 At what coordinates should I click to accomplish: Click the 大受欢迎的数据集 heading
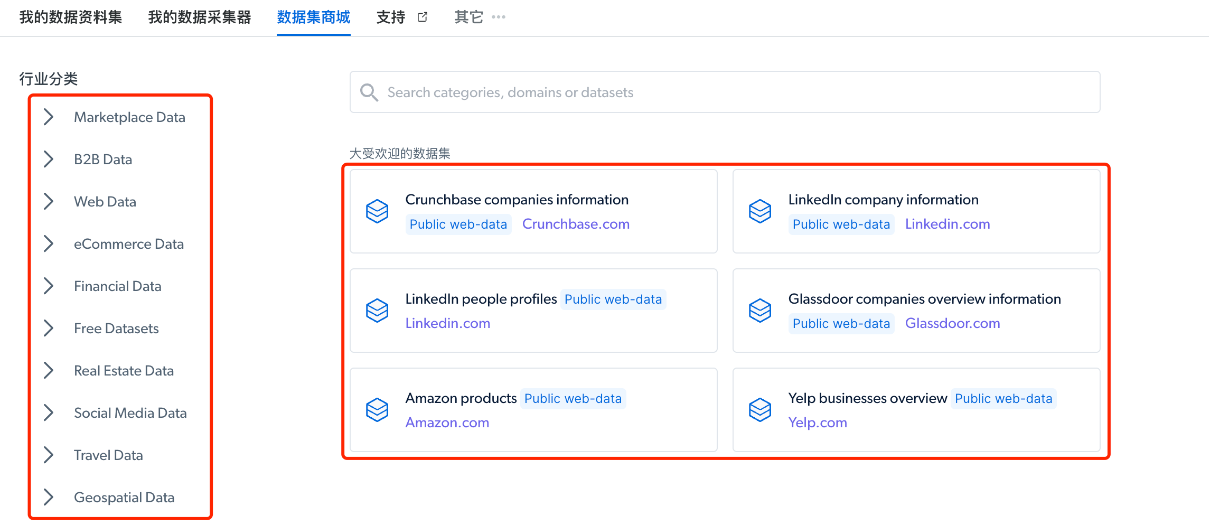coord(400,153)
